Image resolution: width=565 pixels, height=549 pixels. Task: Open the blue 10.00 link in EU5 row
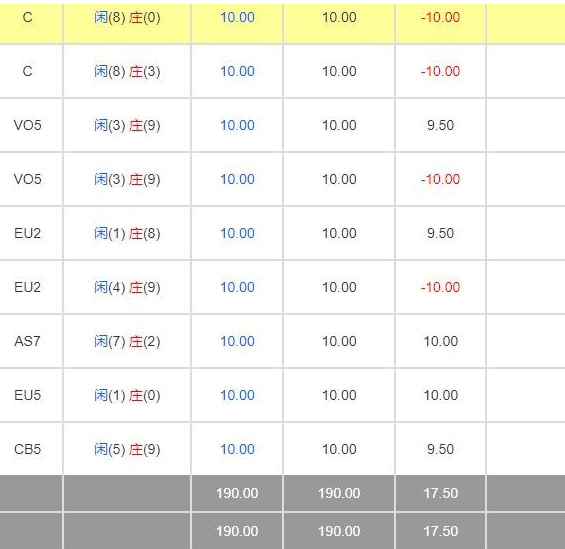(x=237, y=395)
